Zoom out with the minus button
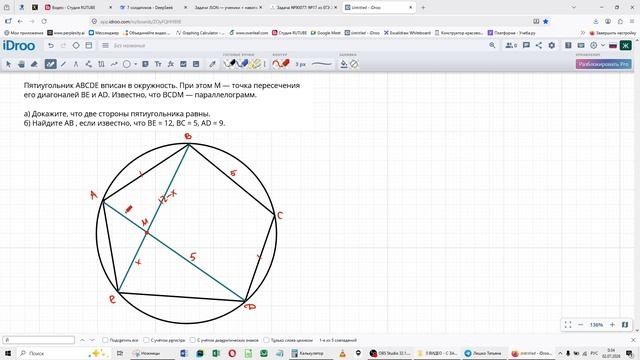 (x=580, y=324)
